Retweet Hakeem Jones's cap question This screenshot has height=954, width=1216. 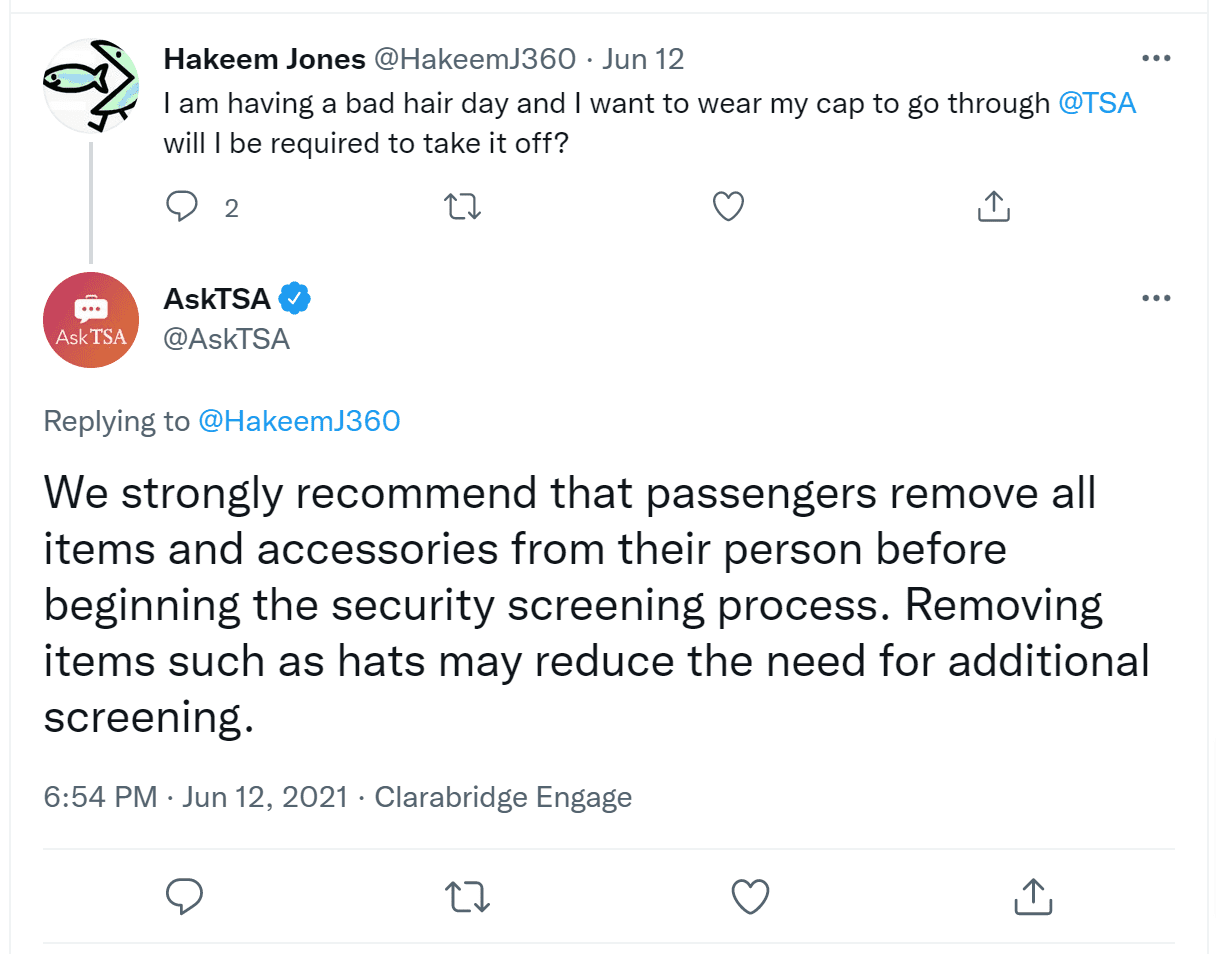point(462,207)
